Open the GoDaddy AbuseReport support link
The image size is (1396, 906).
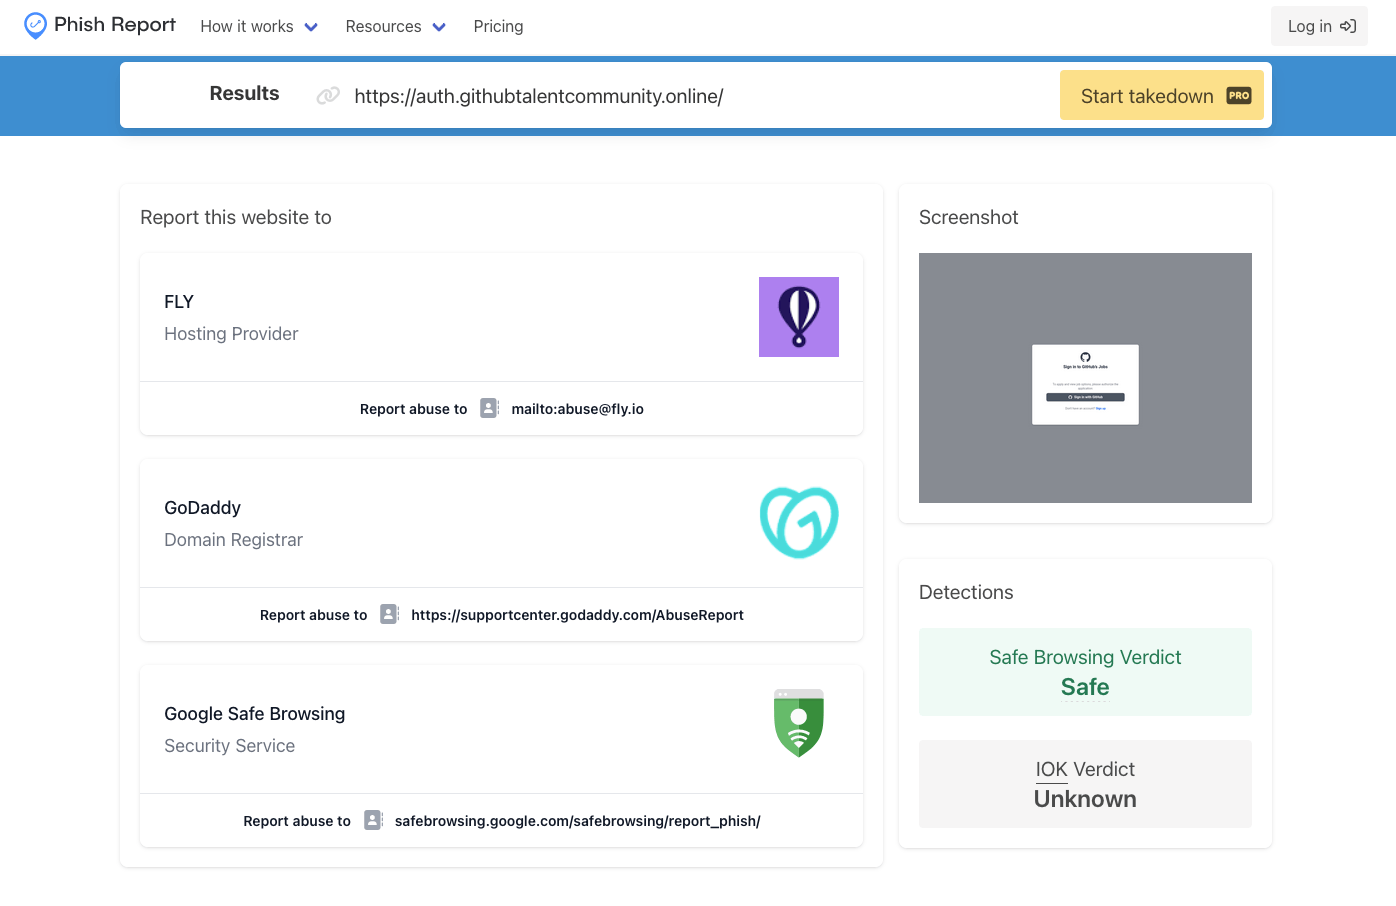(577, 615)
